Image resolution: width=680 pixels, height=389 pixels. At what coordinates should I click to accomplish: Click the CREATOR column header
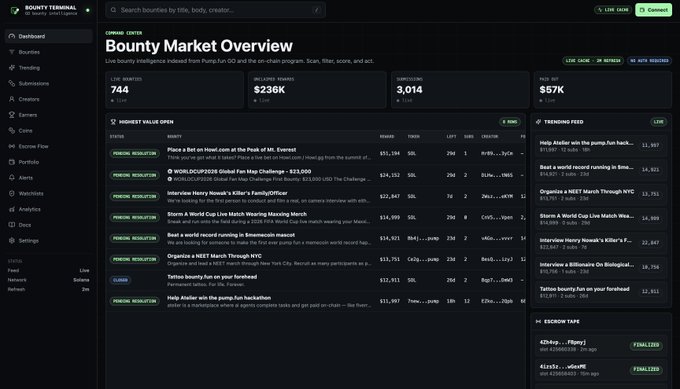[x=490, y=137]
